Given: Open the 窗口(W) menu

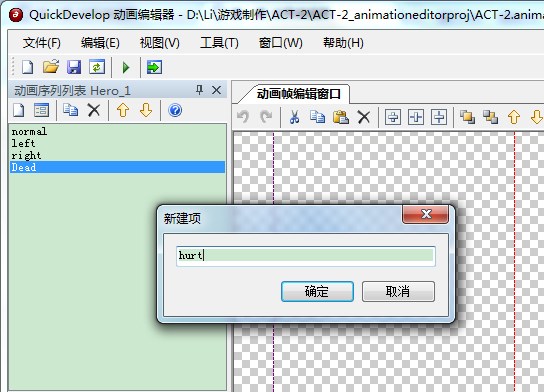Looking at the screenshot, I should coord(281,43).
